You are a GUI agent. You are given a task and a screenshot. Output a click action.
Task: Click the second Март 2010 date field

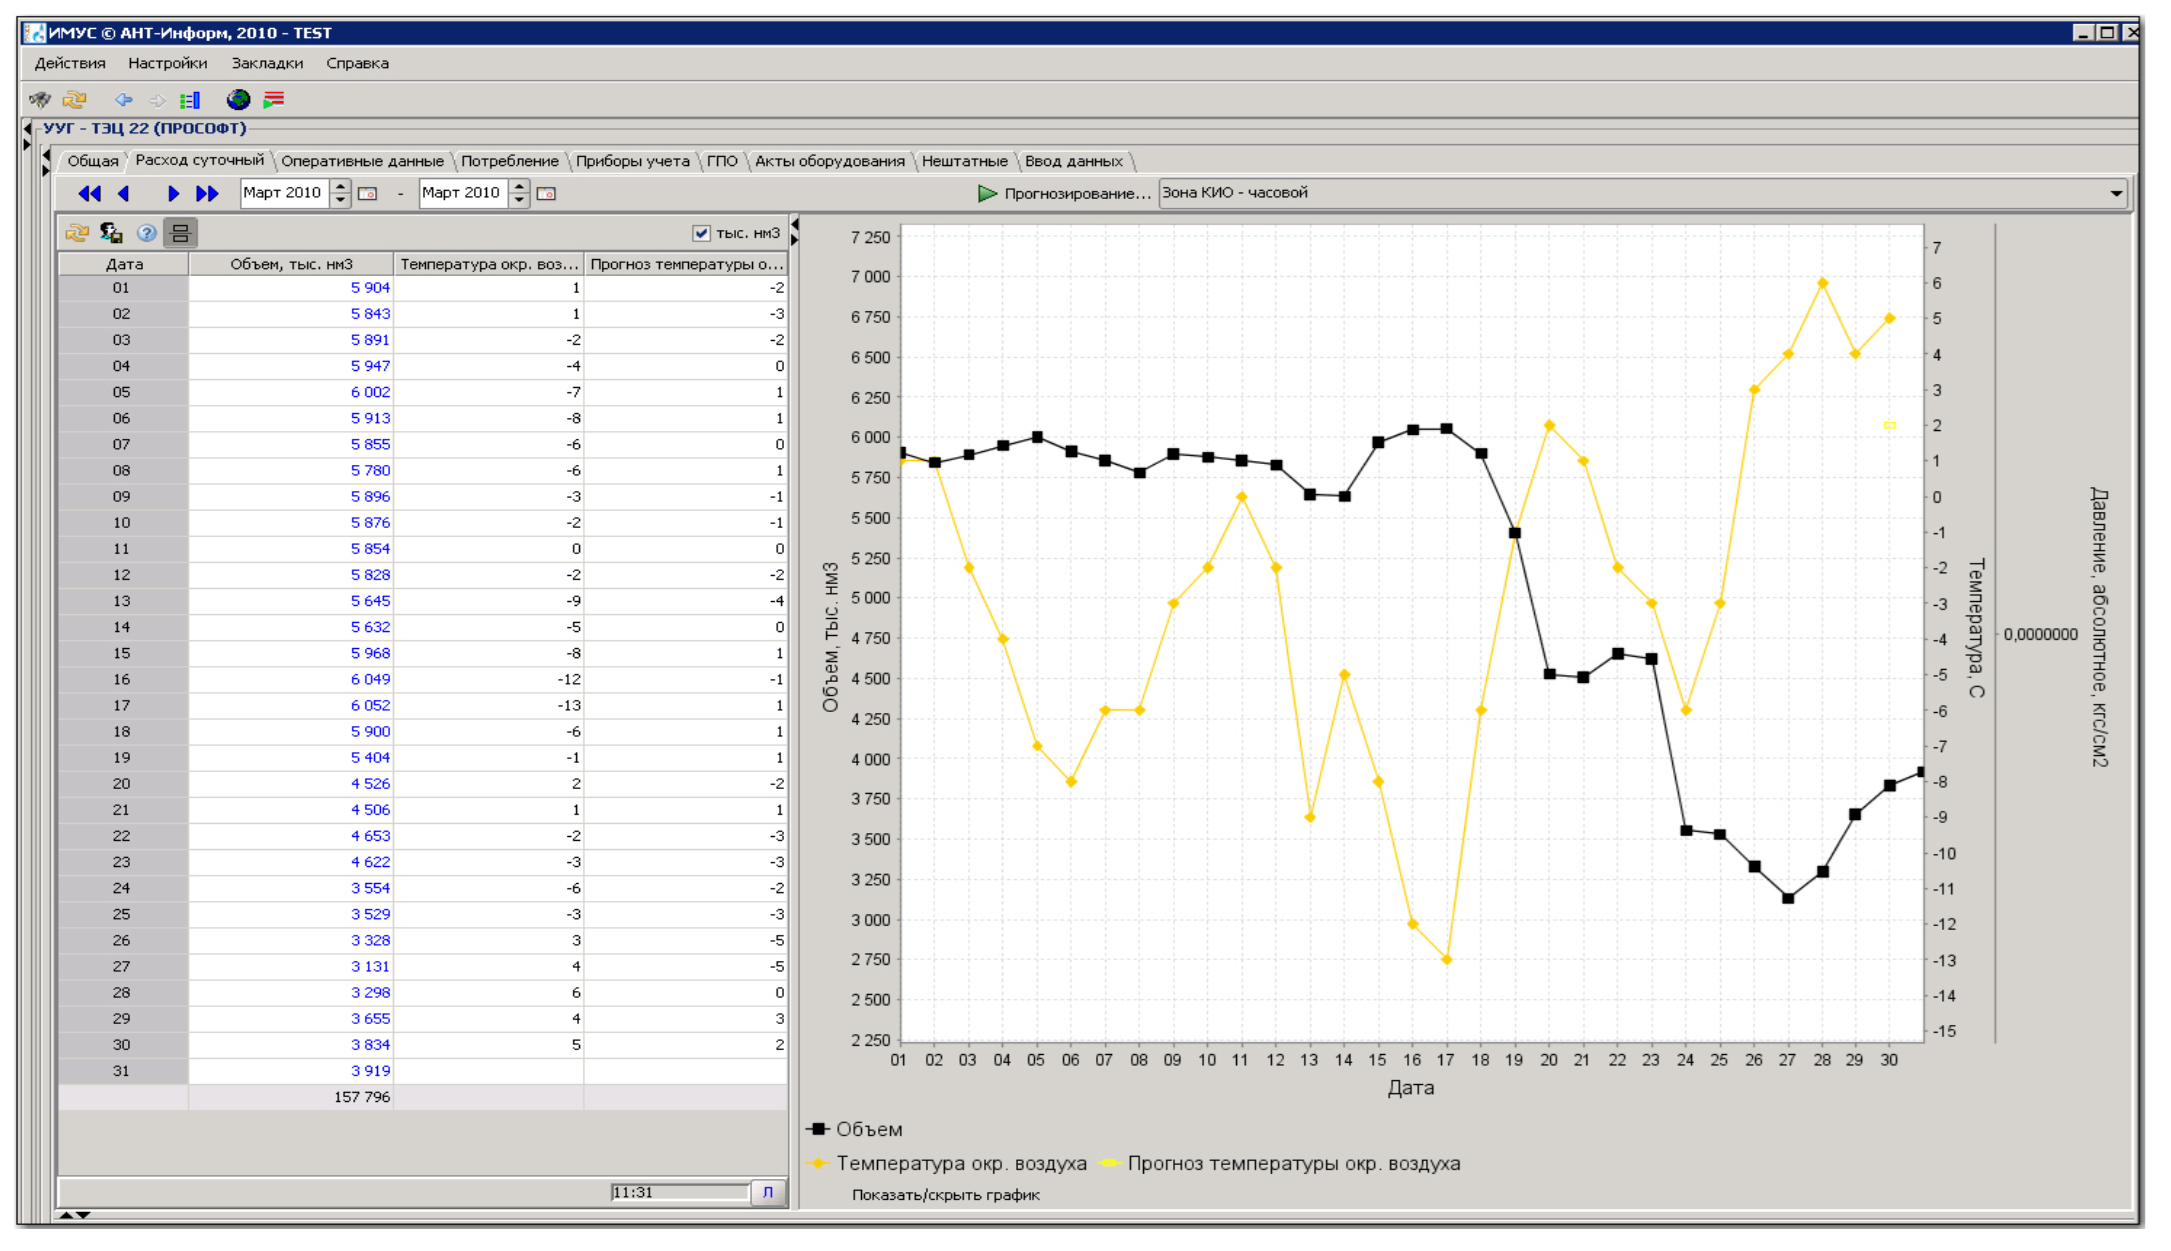[464, 193]
